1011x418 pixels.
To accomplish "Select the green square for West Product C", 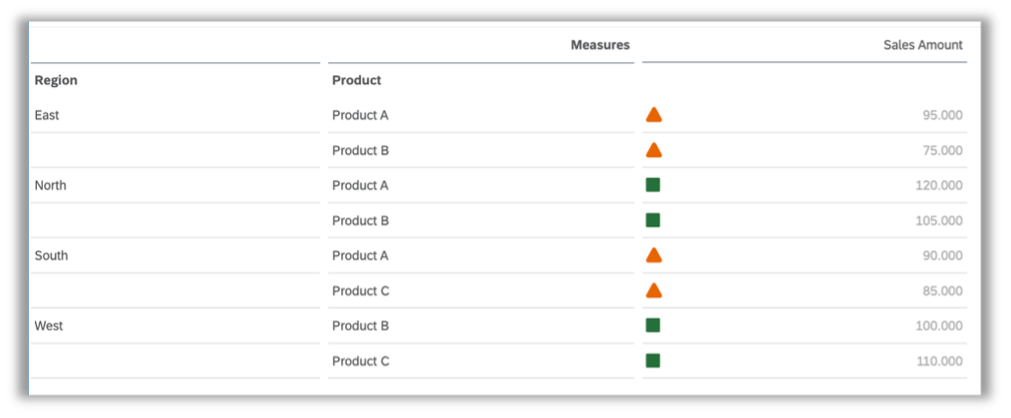I will [653, 361].
